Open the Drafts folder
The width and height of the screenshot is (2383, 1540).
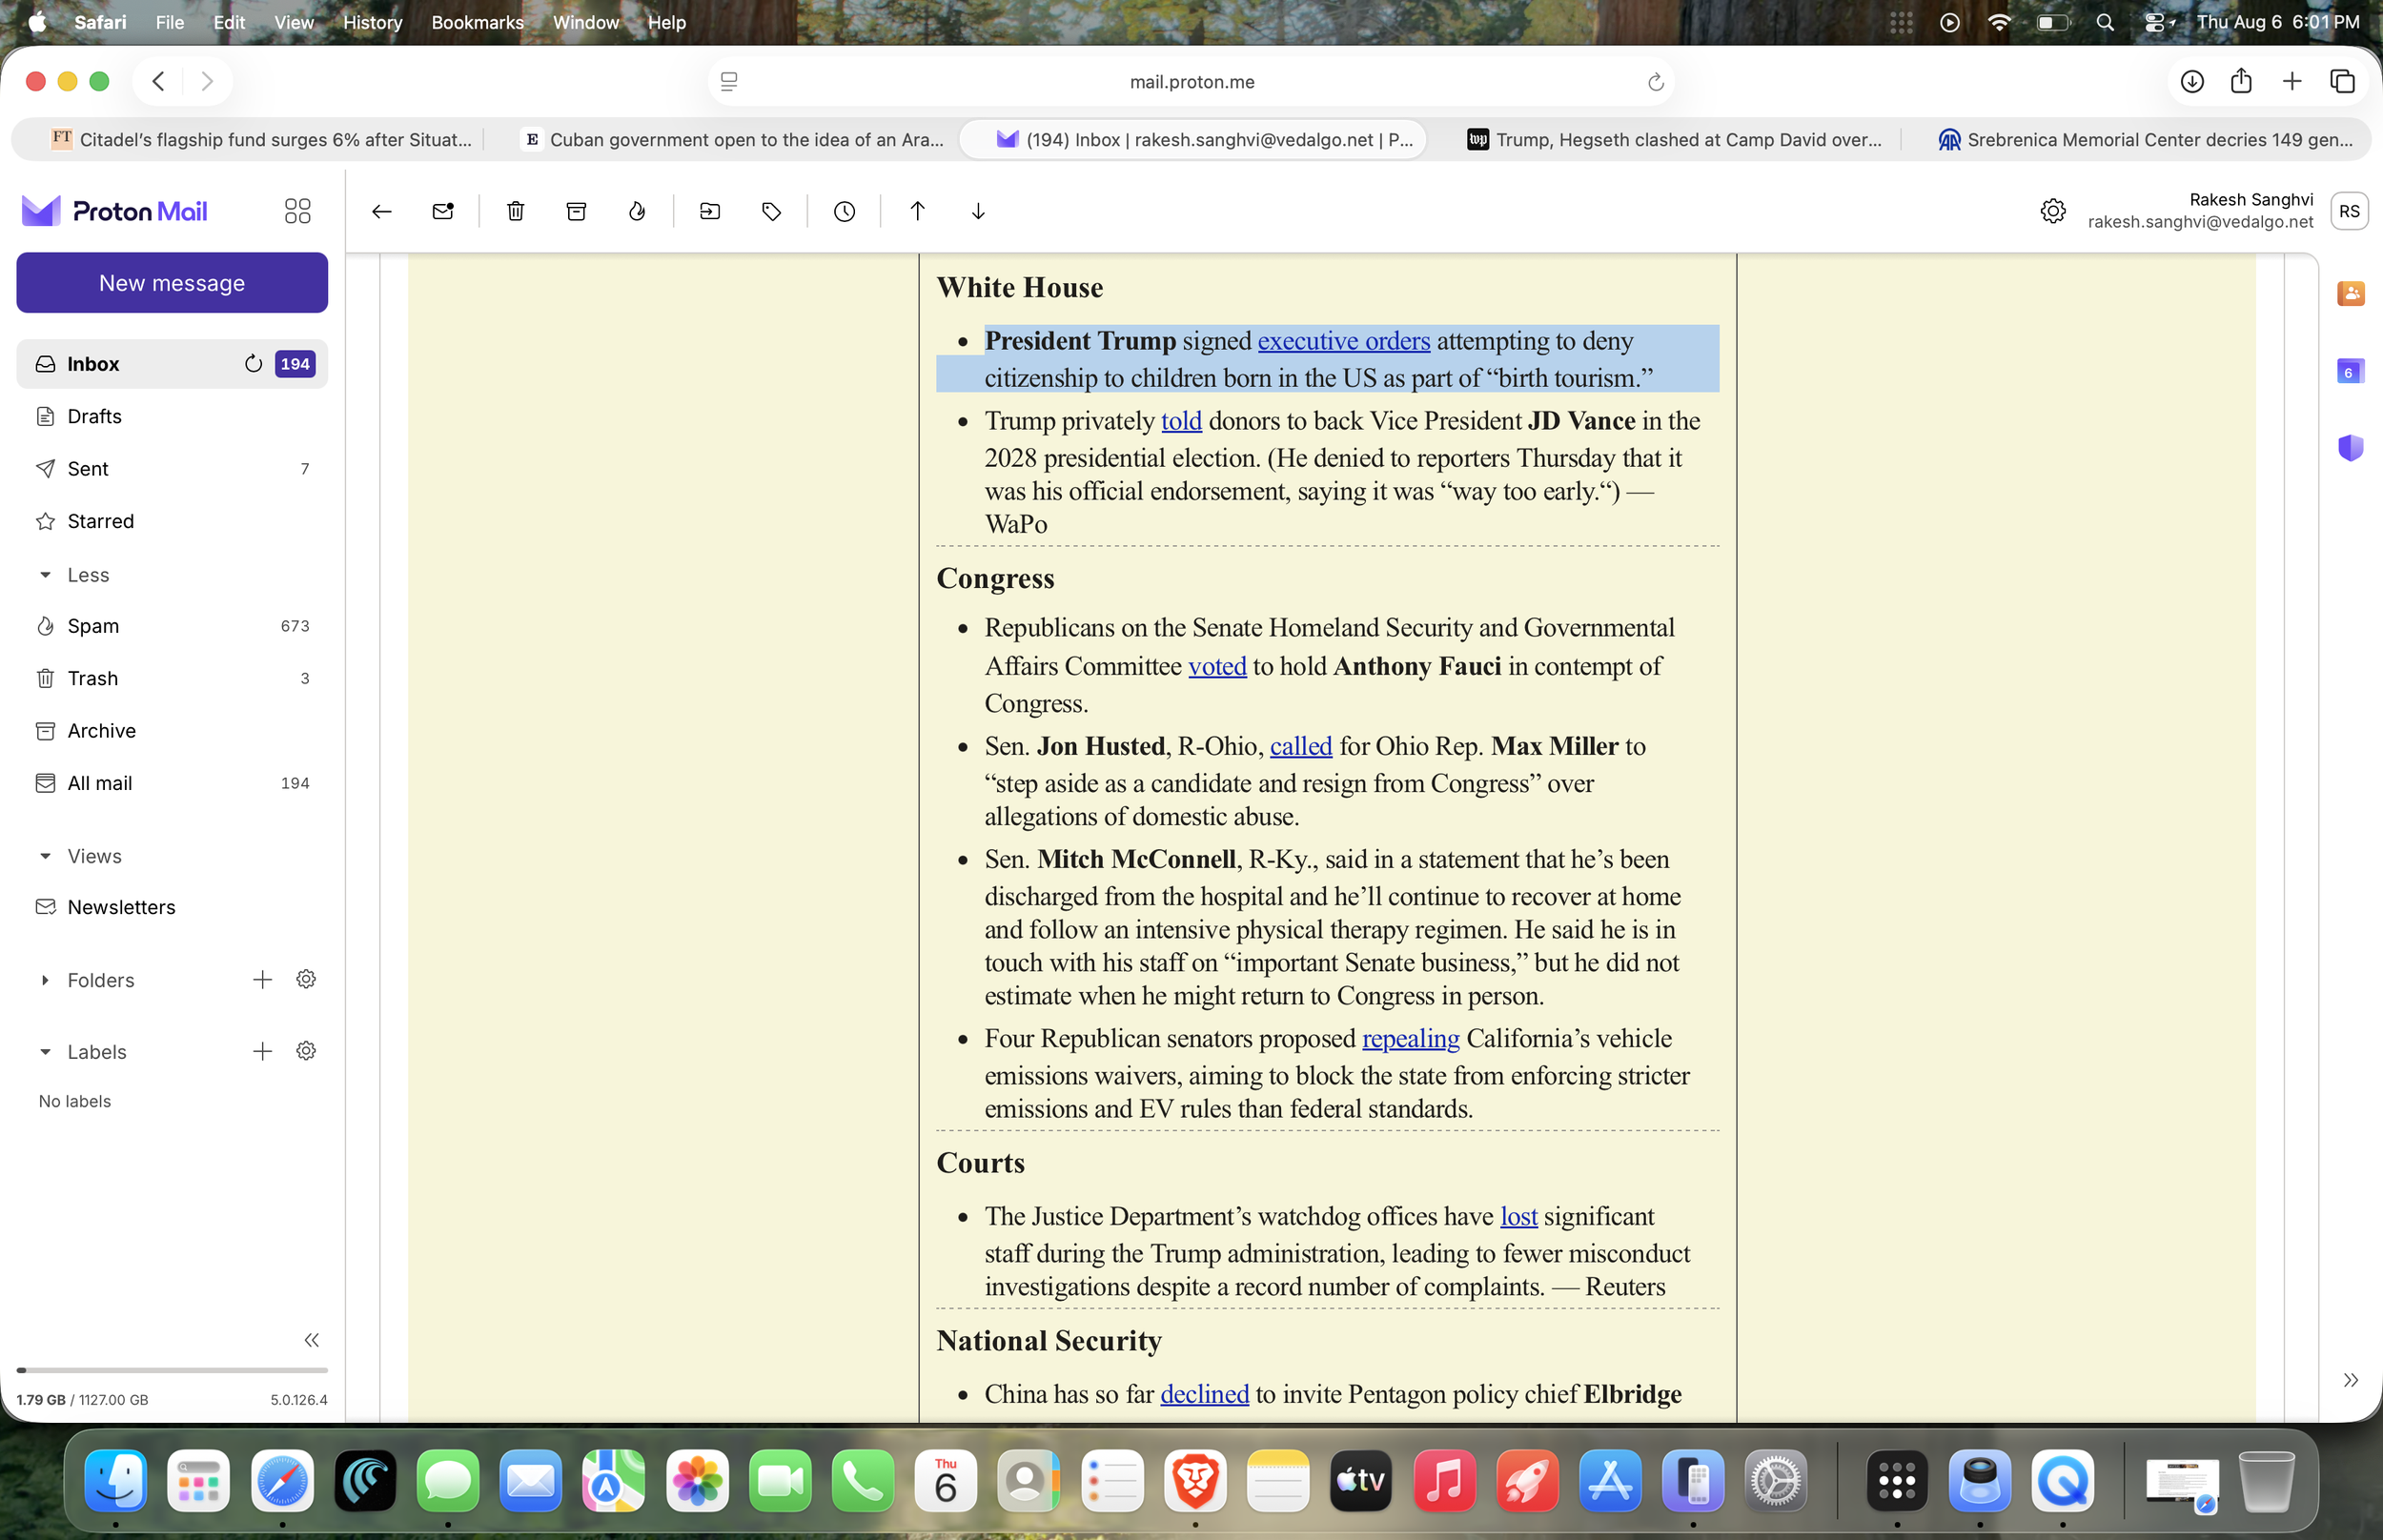[x=172, y=416]
